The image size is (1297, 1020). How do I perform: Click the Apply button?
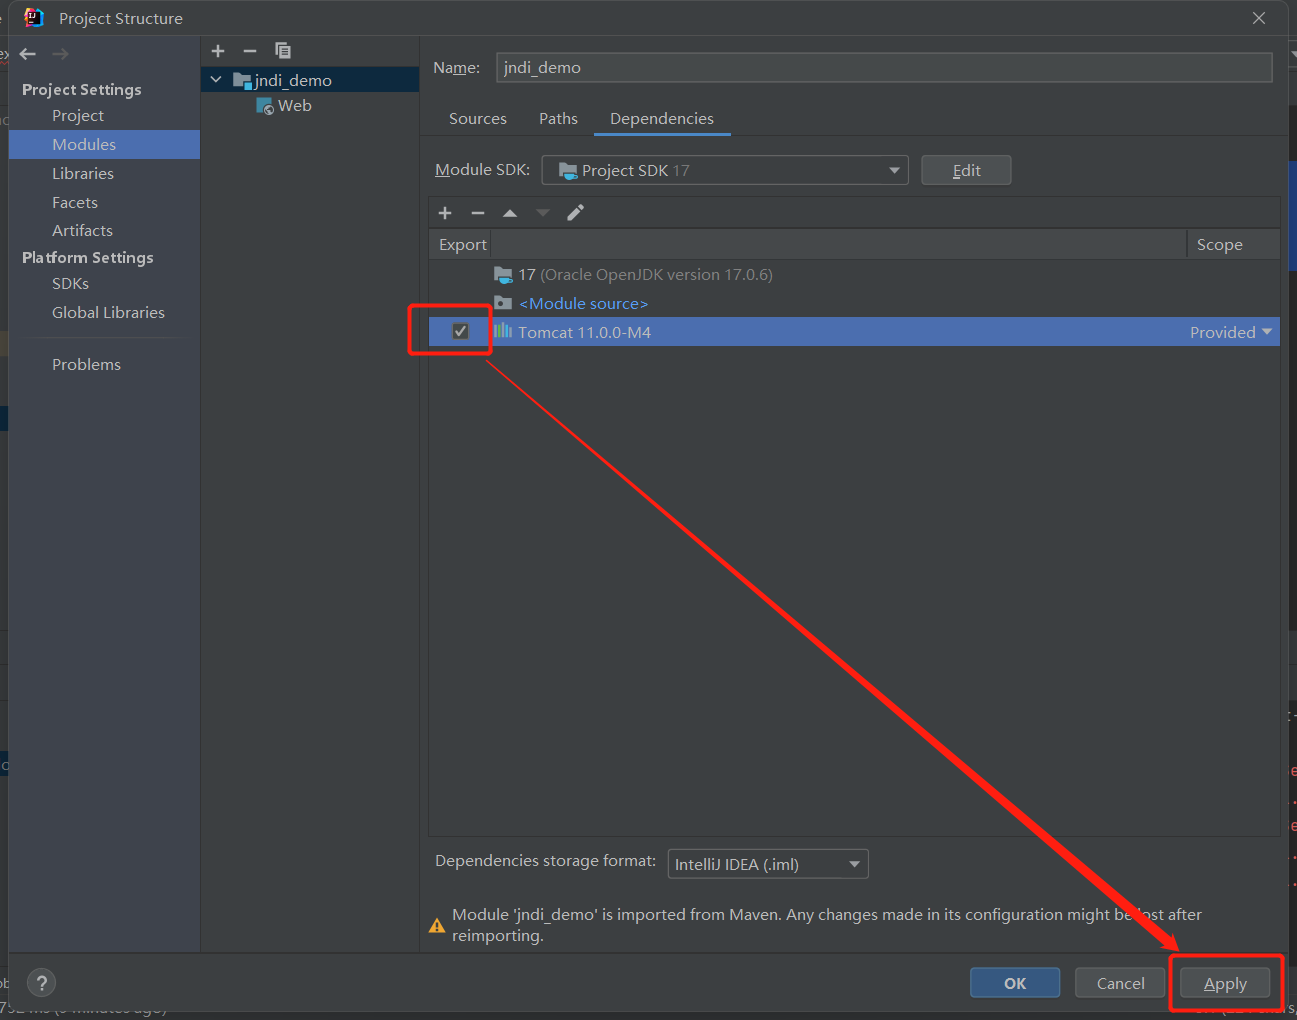(1225, 983)
